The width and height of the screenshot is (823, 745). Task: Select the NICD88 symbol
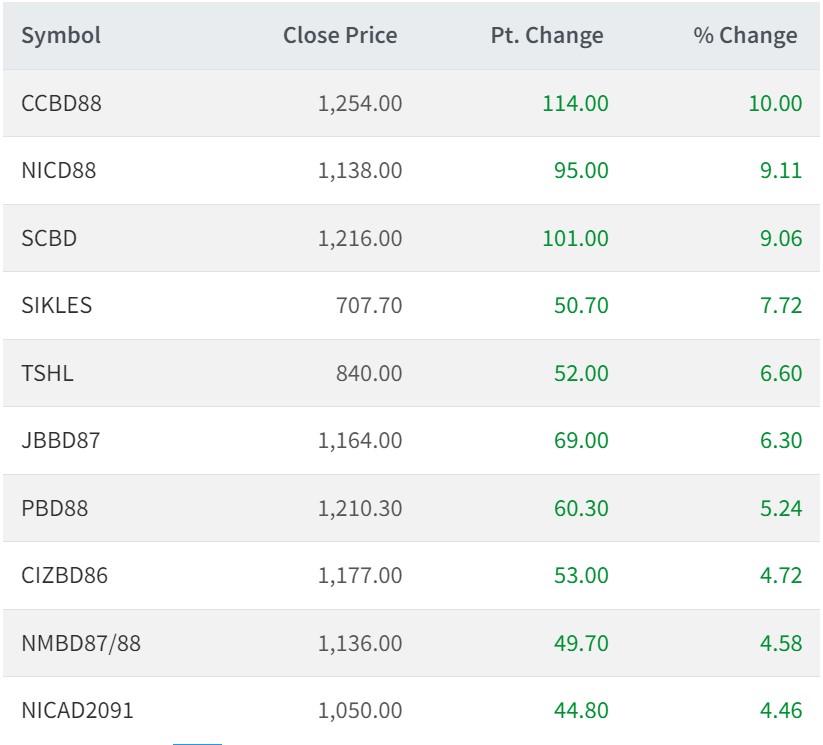coord(59,171)
